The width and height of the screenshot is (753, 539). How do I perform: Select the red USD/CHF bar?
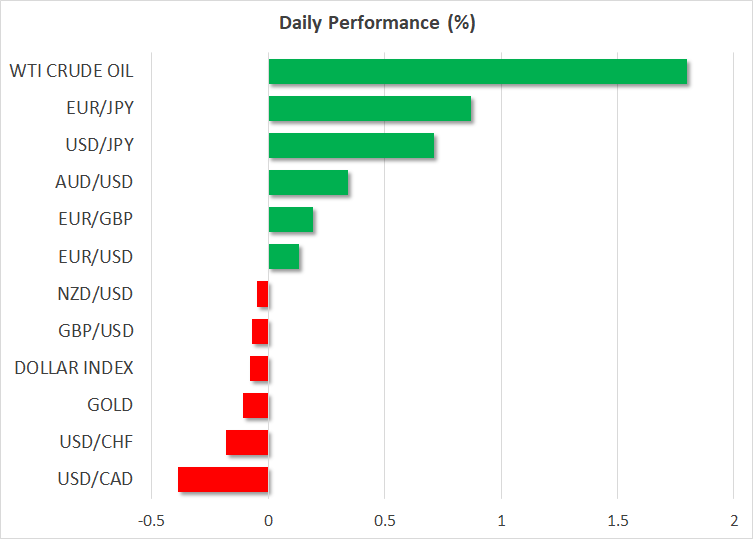247,442
